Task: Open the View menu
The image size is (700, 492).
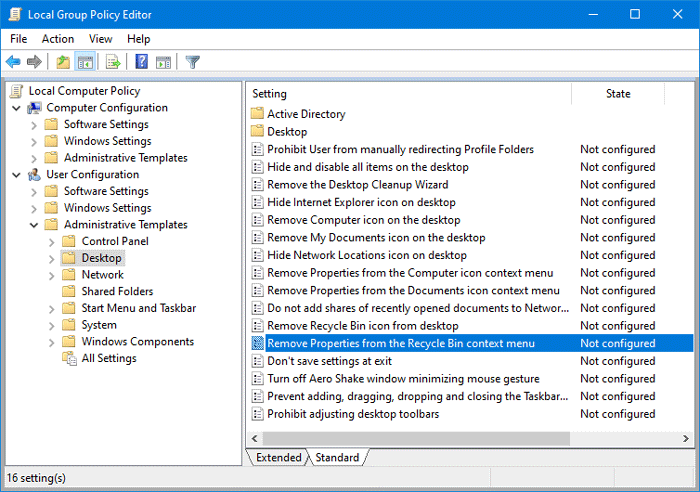Action: 100,39
